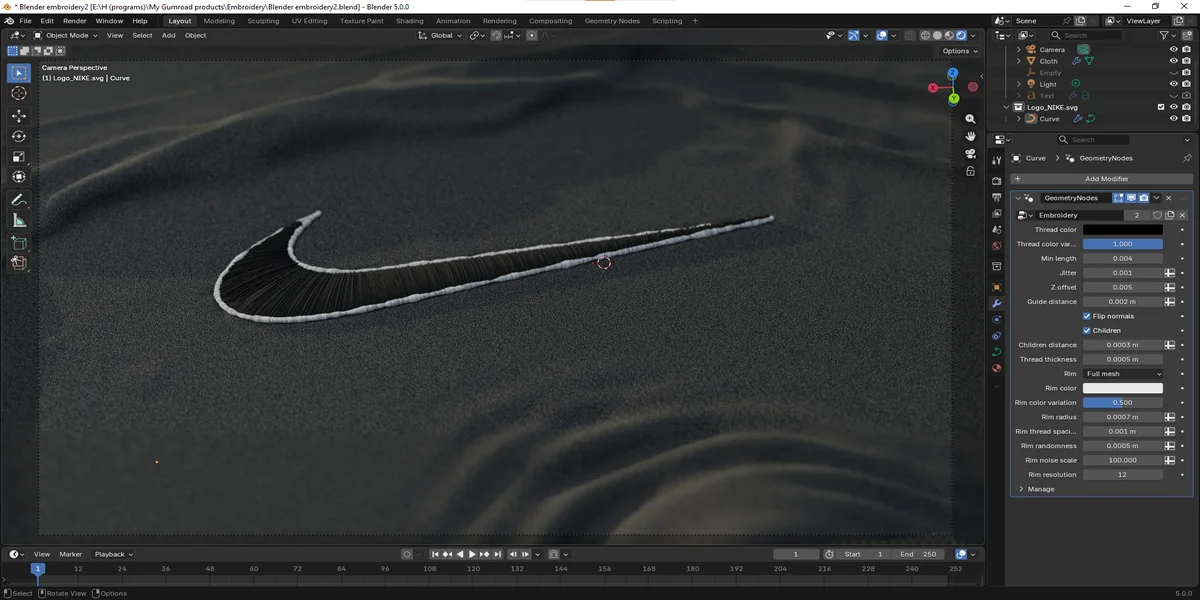
Task: Hide the Cloth object in the outliner
Action: point(1174,61)
